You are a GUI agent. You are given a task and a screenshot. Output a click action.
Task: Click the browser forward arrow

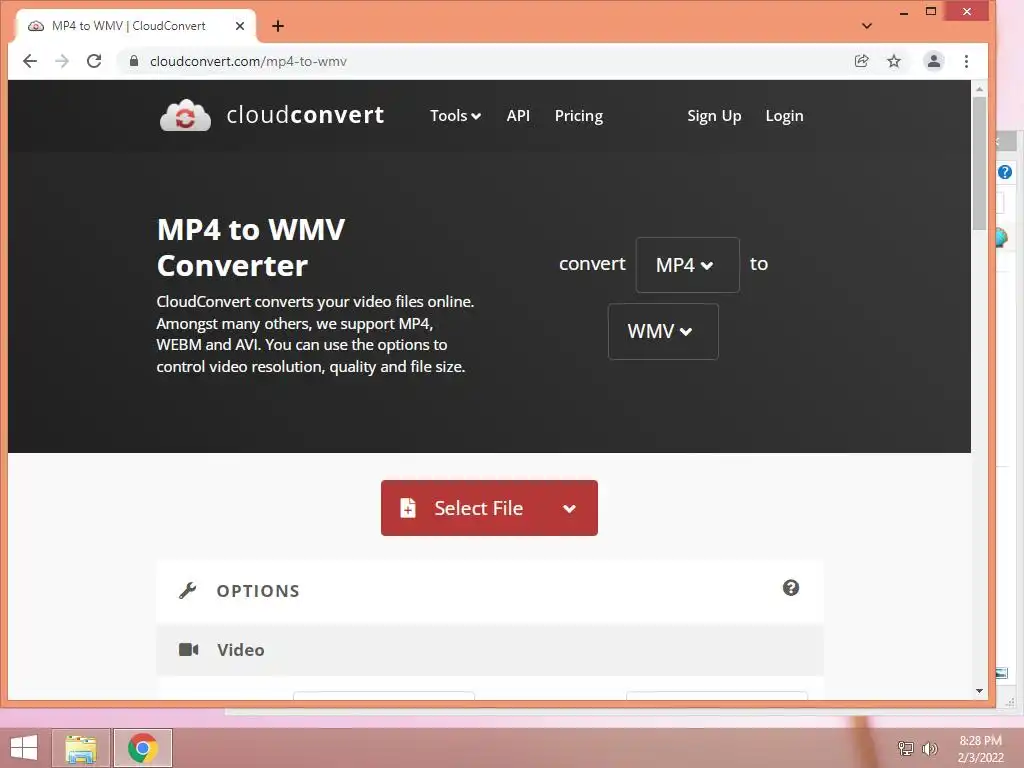(x=62, y=61)
